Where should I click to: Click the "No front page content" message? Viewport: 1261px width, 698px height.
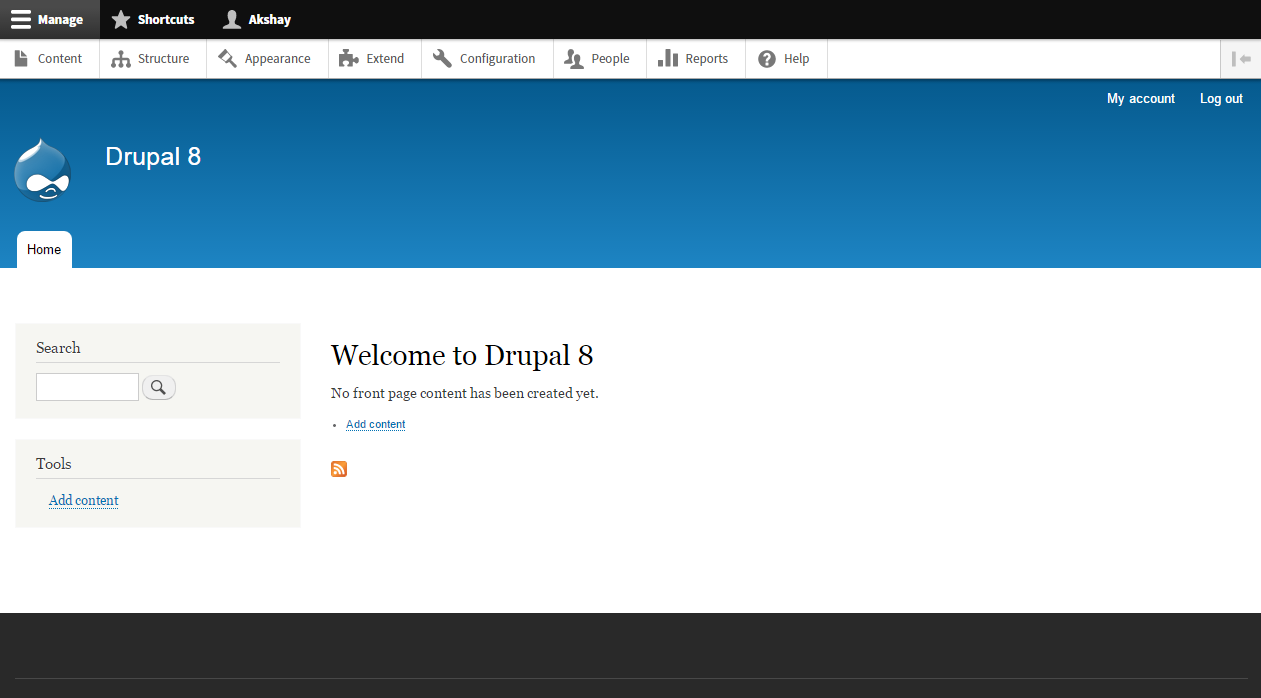click(465, 393)
